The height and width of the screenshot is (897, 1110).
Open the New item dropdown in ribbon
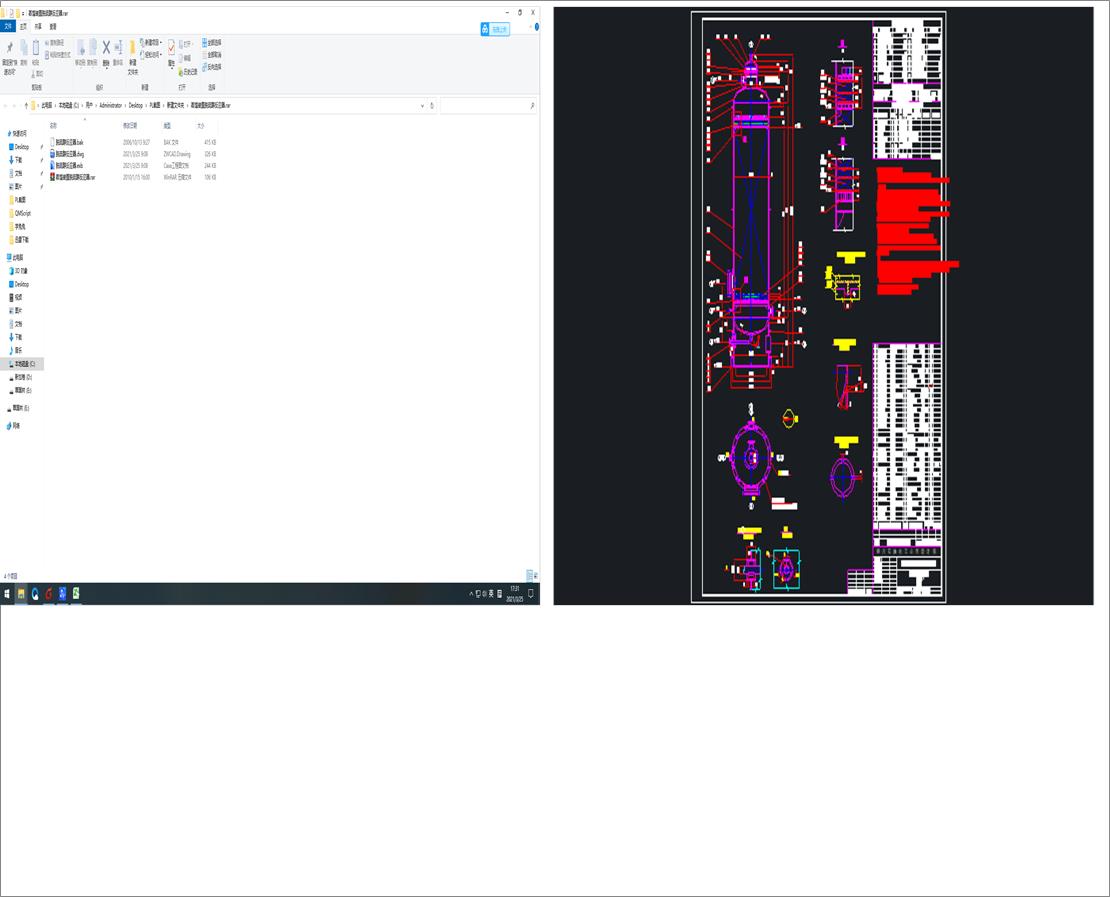[151, 42]
